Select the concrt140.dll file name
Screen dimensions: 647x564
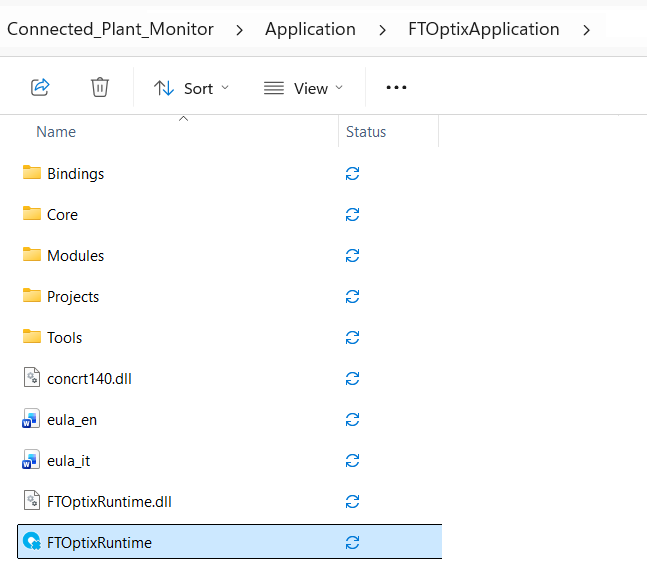point(90,379)
